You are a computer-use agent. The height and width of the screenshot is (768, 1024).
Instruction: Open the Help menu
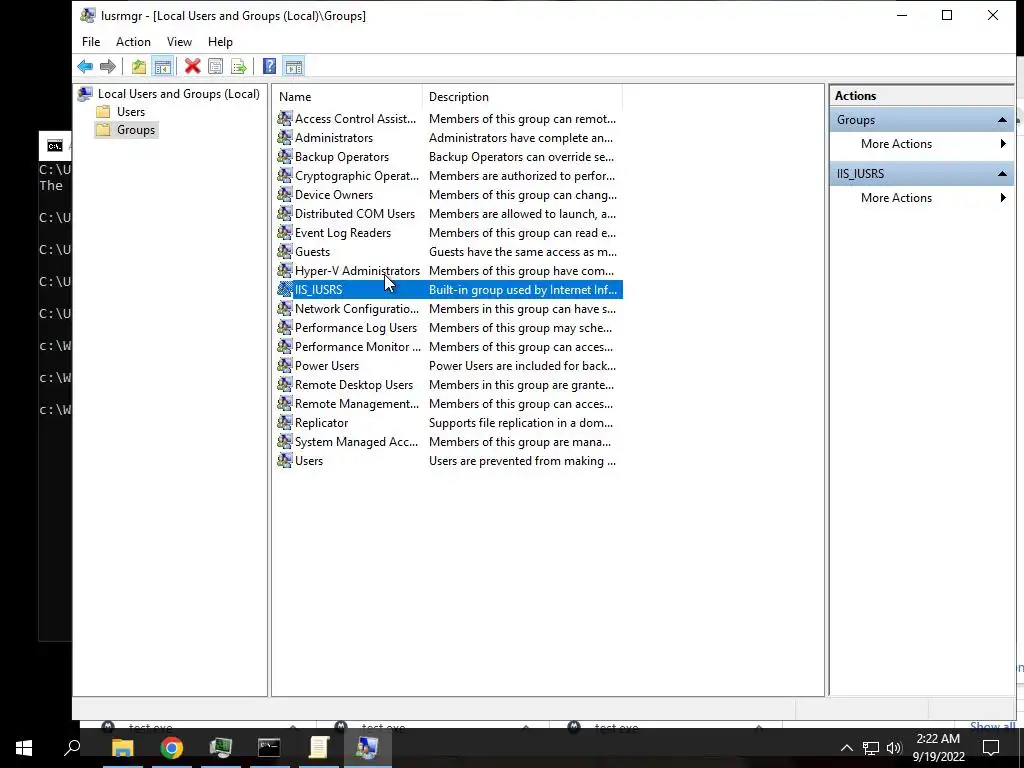point(220,42)
